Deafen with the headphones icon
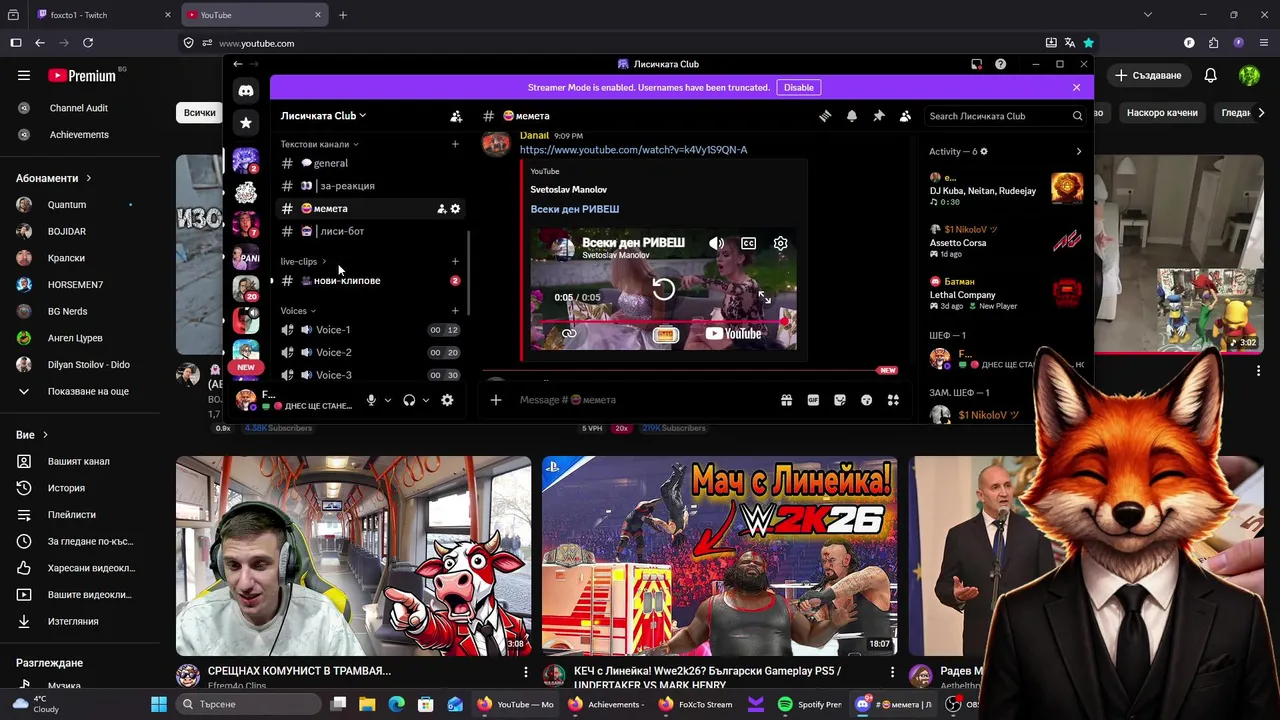 (x=409, y=400)
